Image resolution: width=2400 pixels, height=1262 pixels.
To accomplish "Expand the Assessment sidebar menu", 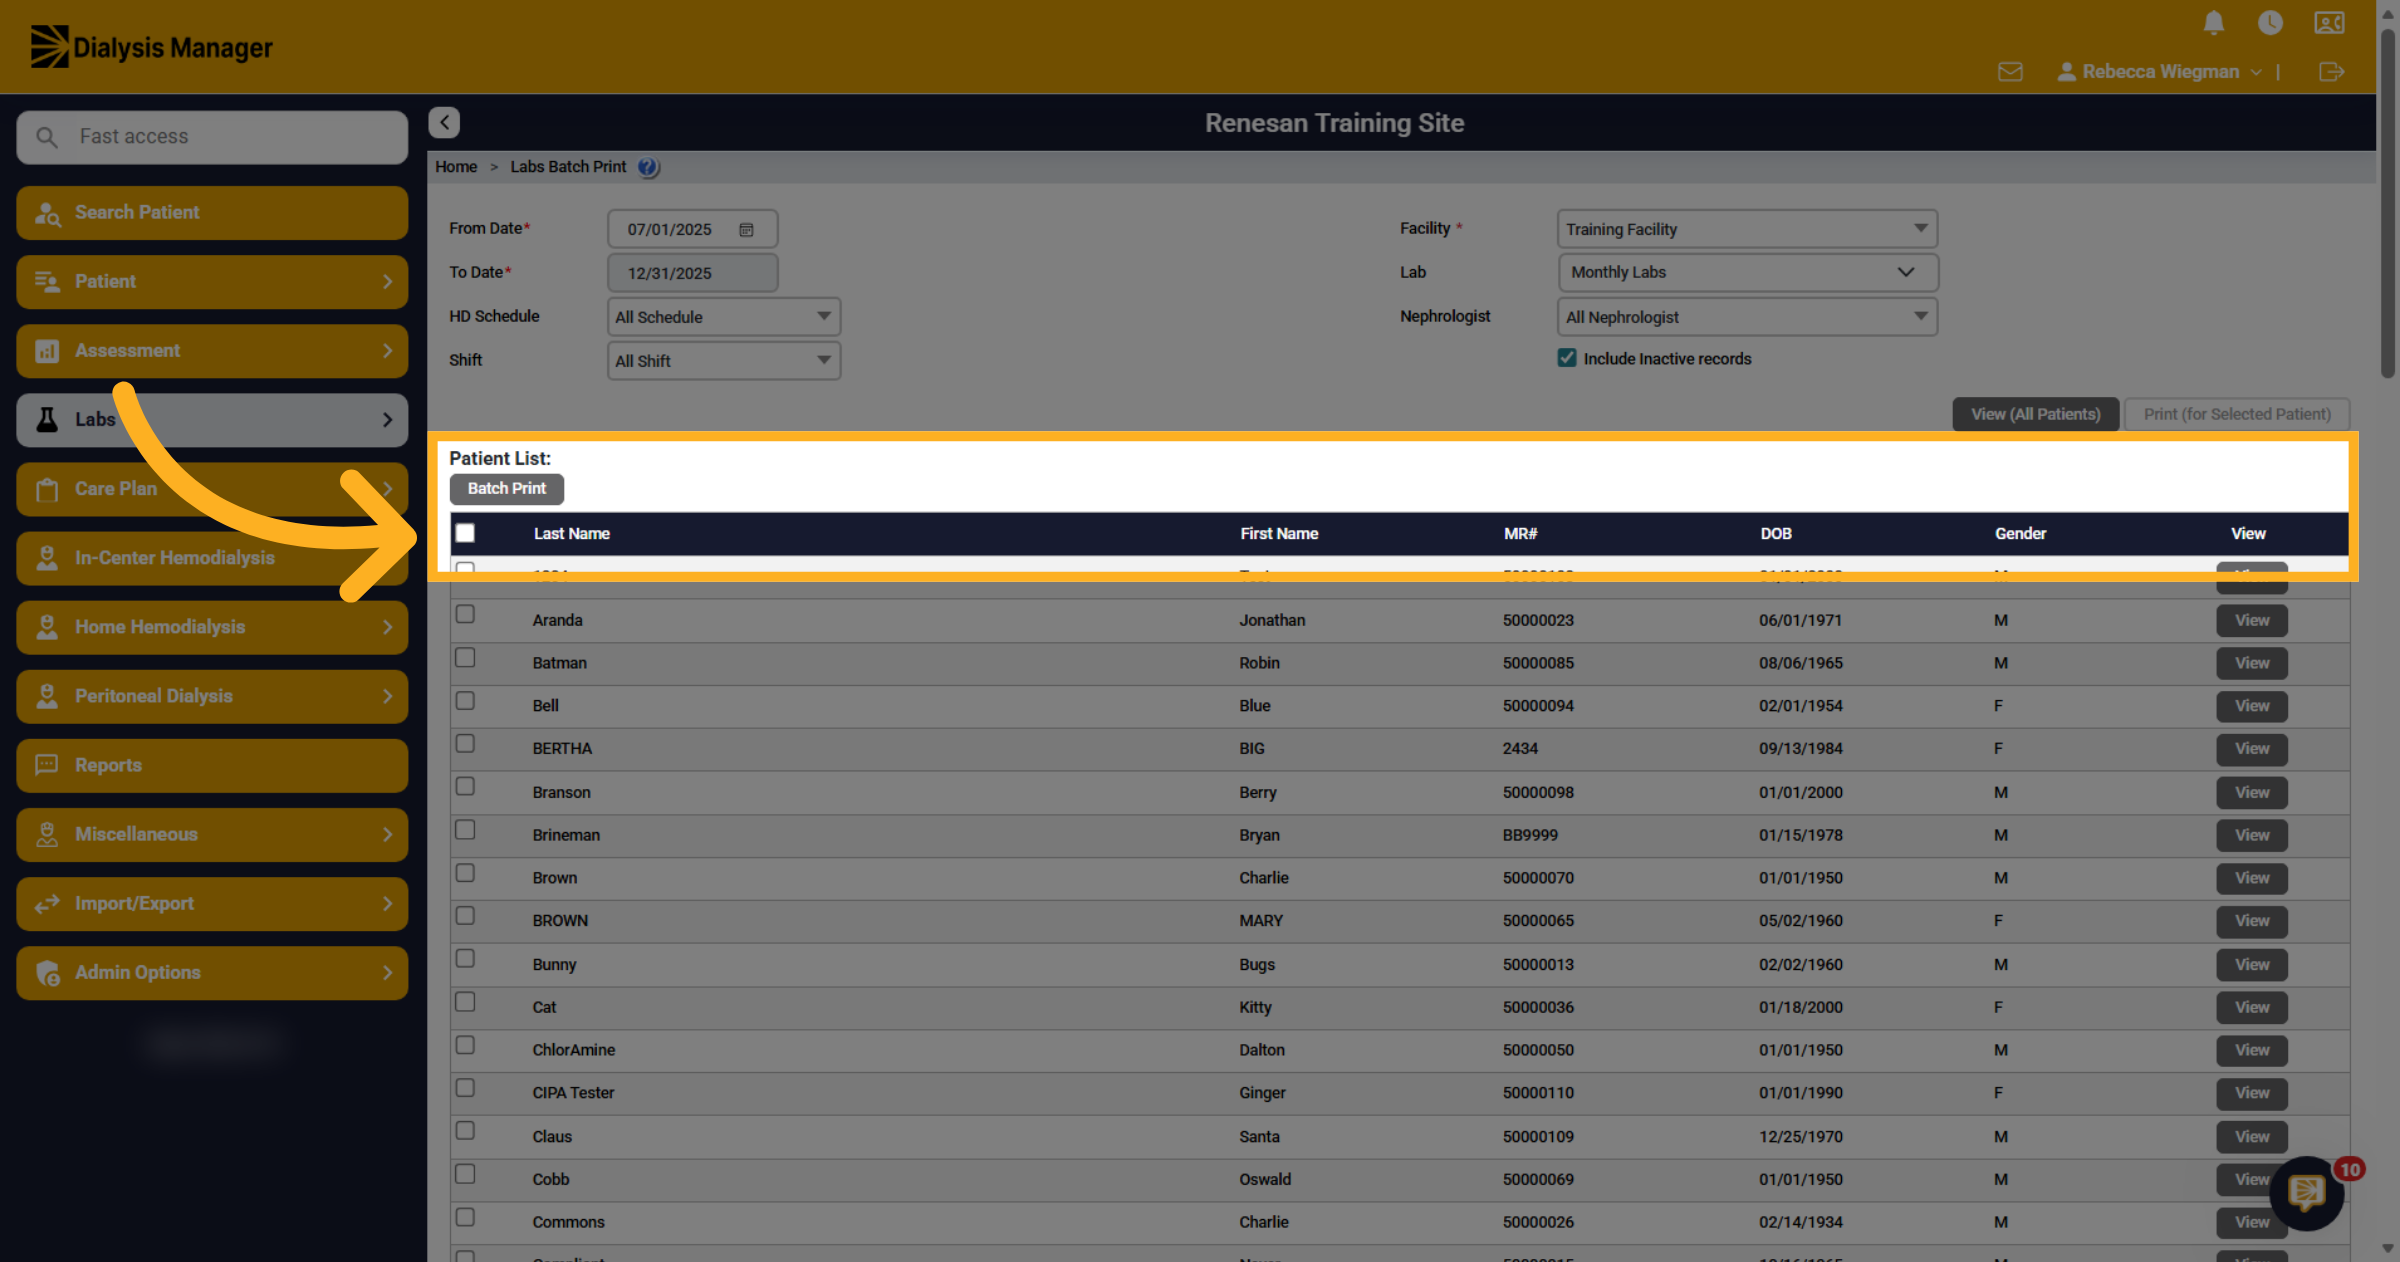I will [x=212, y=351].
